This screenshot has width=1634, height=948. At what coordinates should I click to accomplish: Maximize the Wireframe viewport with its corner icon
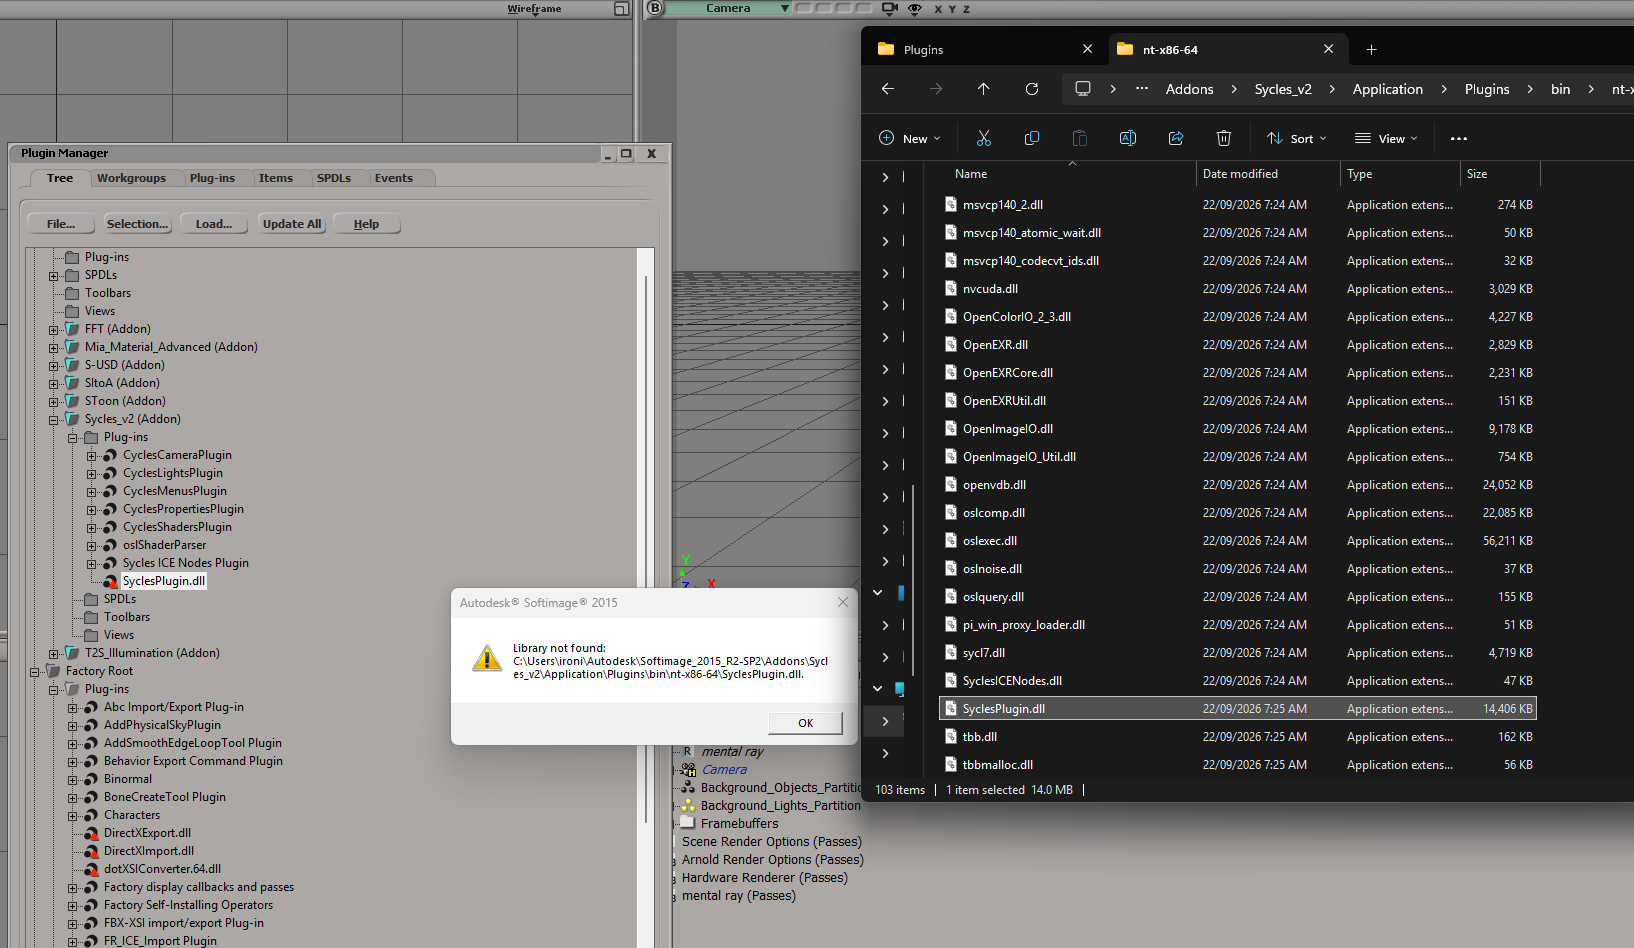pyautogui.click(x=621, y=9)
